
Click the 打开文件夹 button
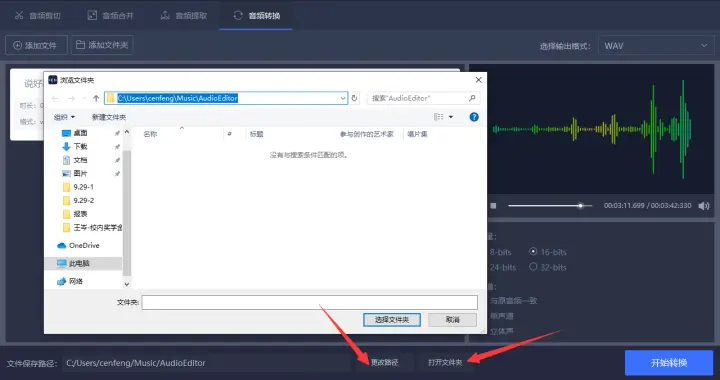(445, 363)
